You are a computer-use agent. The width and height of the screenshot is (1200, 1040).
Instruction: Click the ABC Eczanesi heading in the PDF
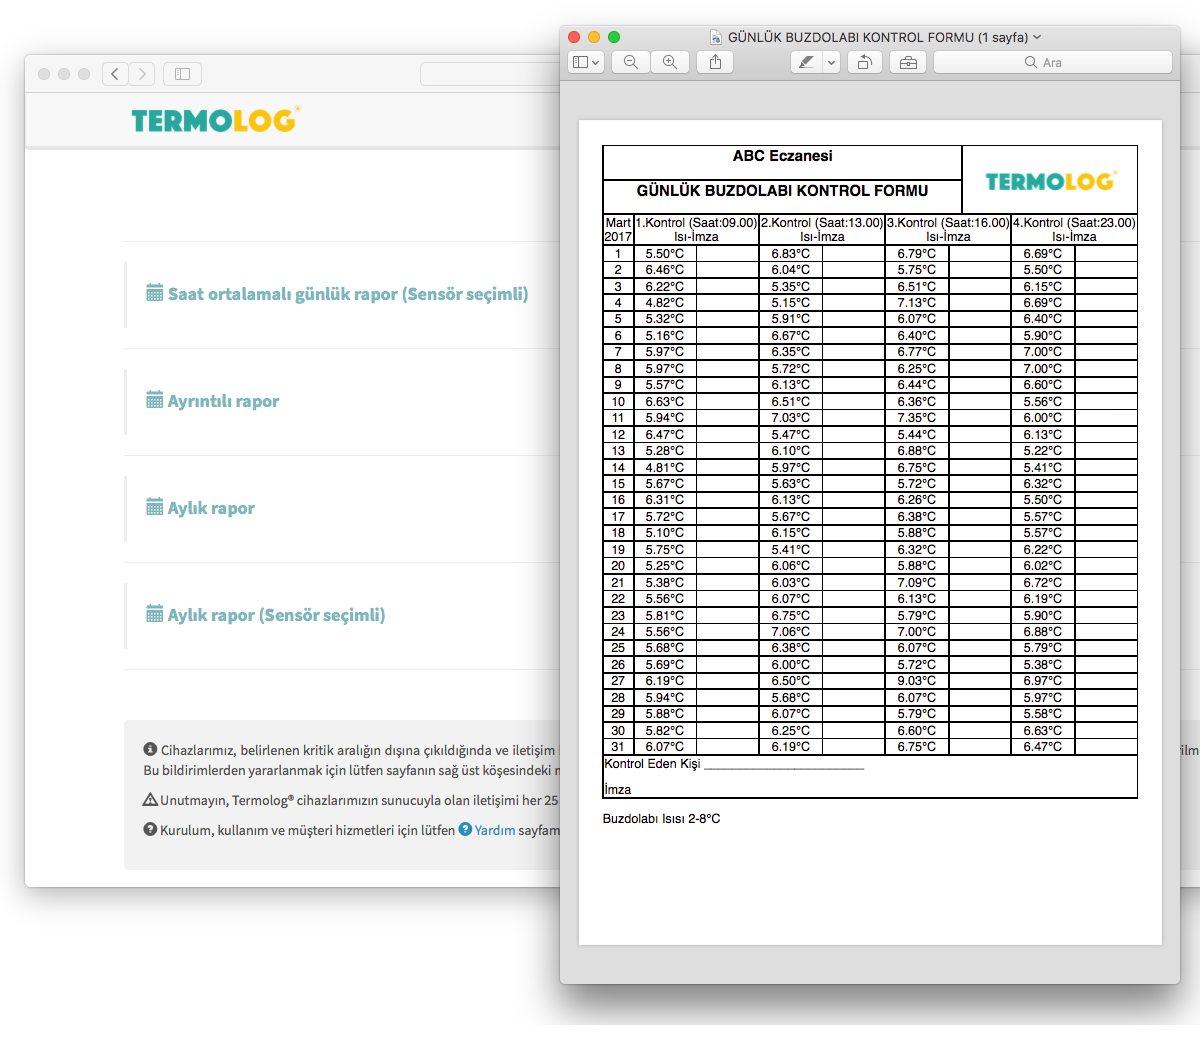coord(782,156)
